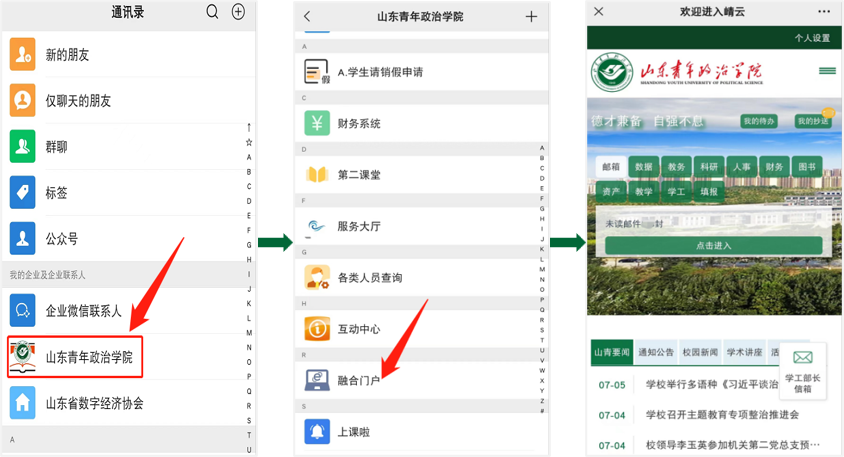Select the 人事 tab

742,167
